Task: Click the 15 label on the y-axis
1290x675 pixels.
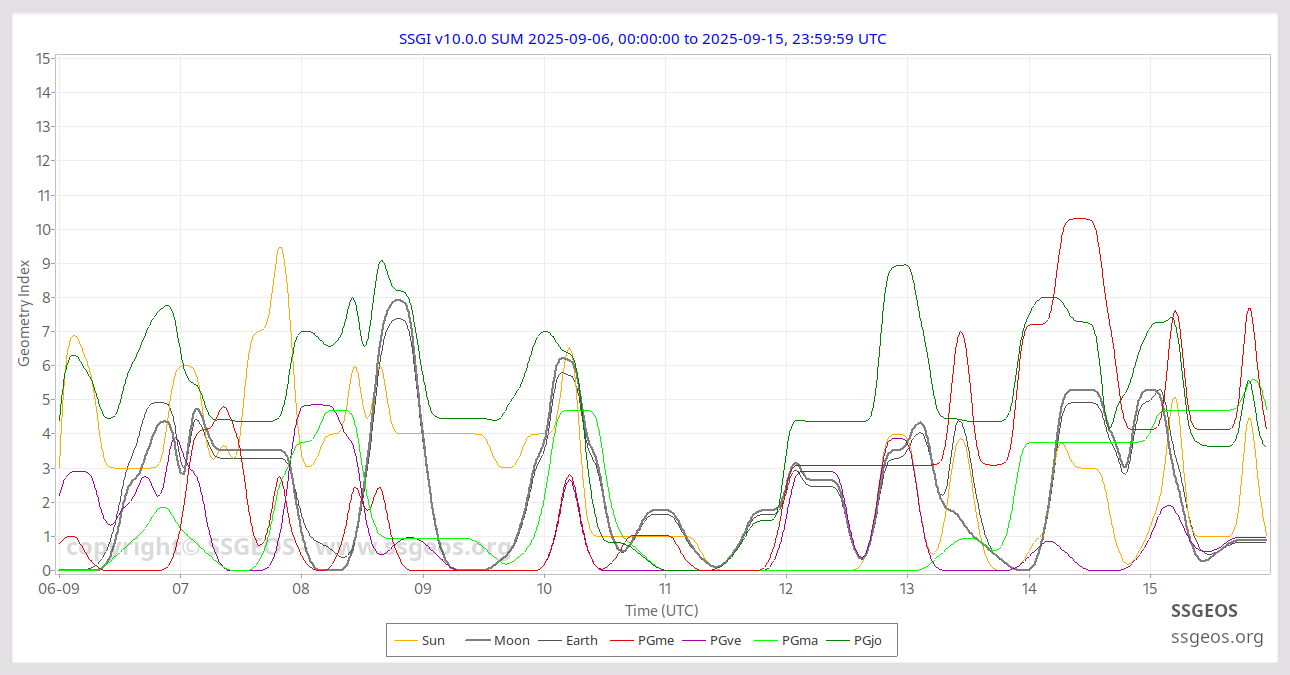Action: pos(43,58)
